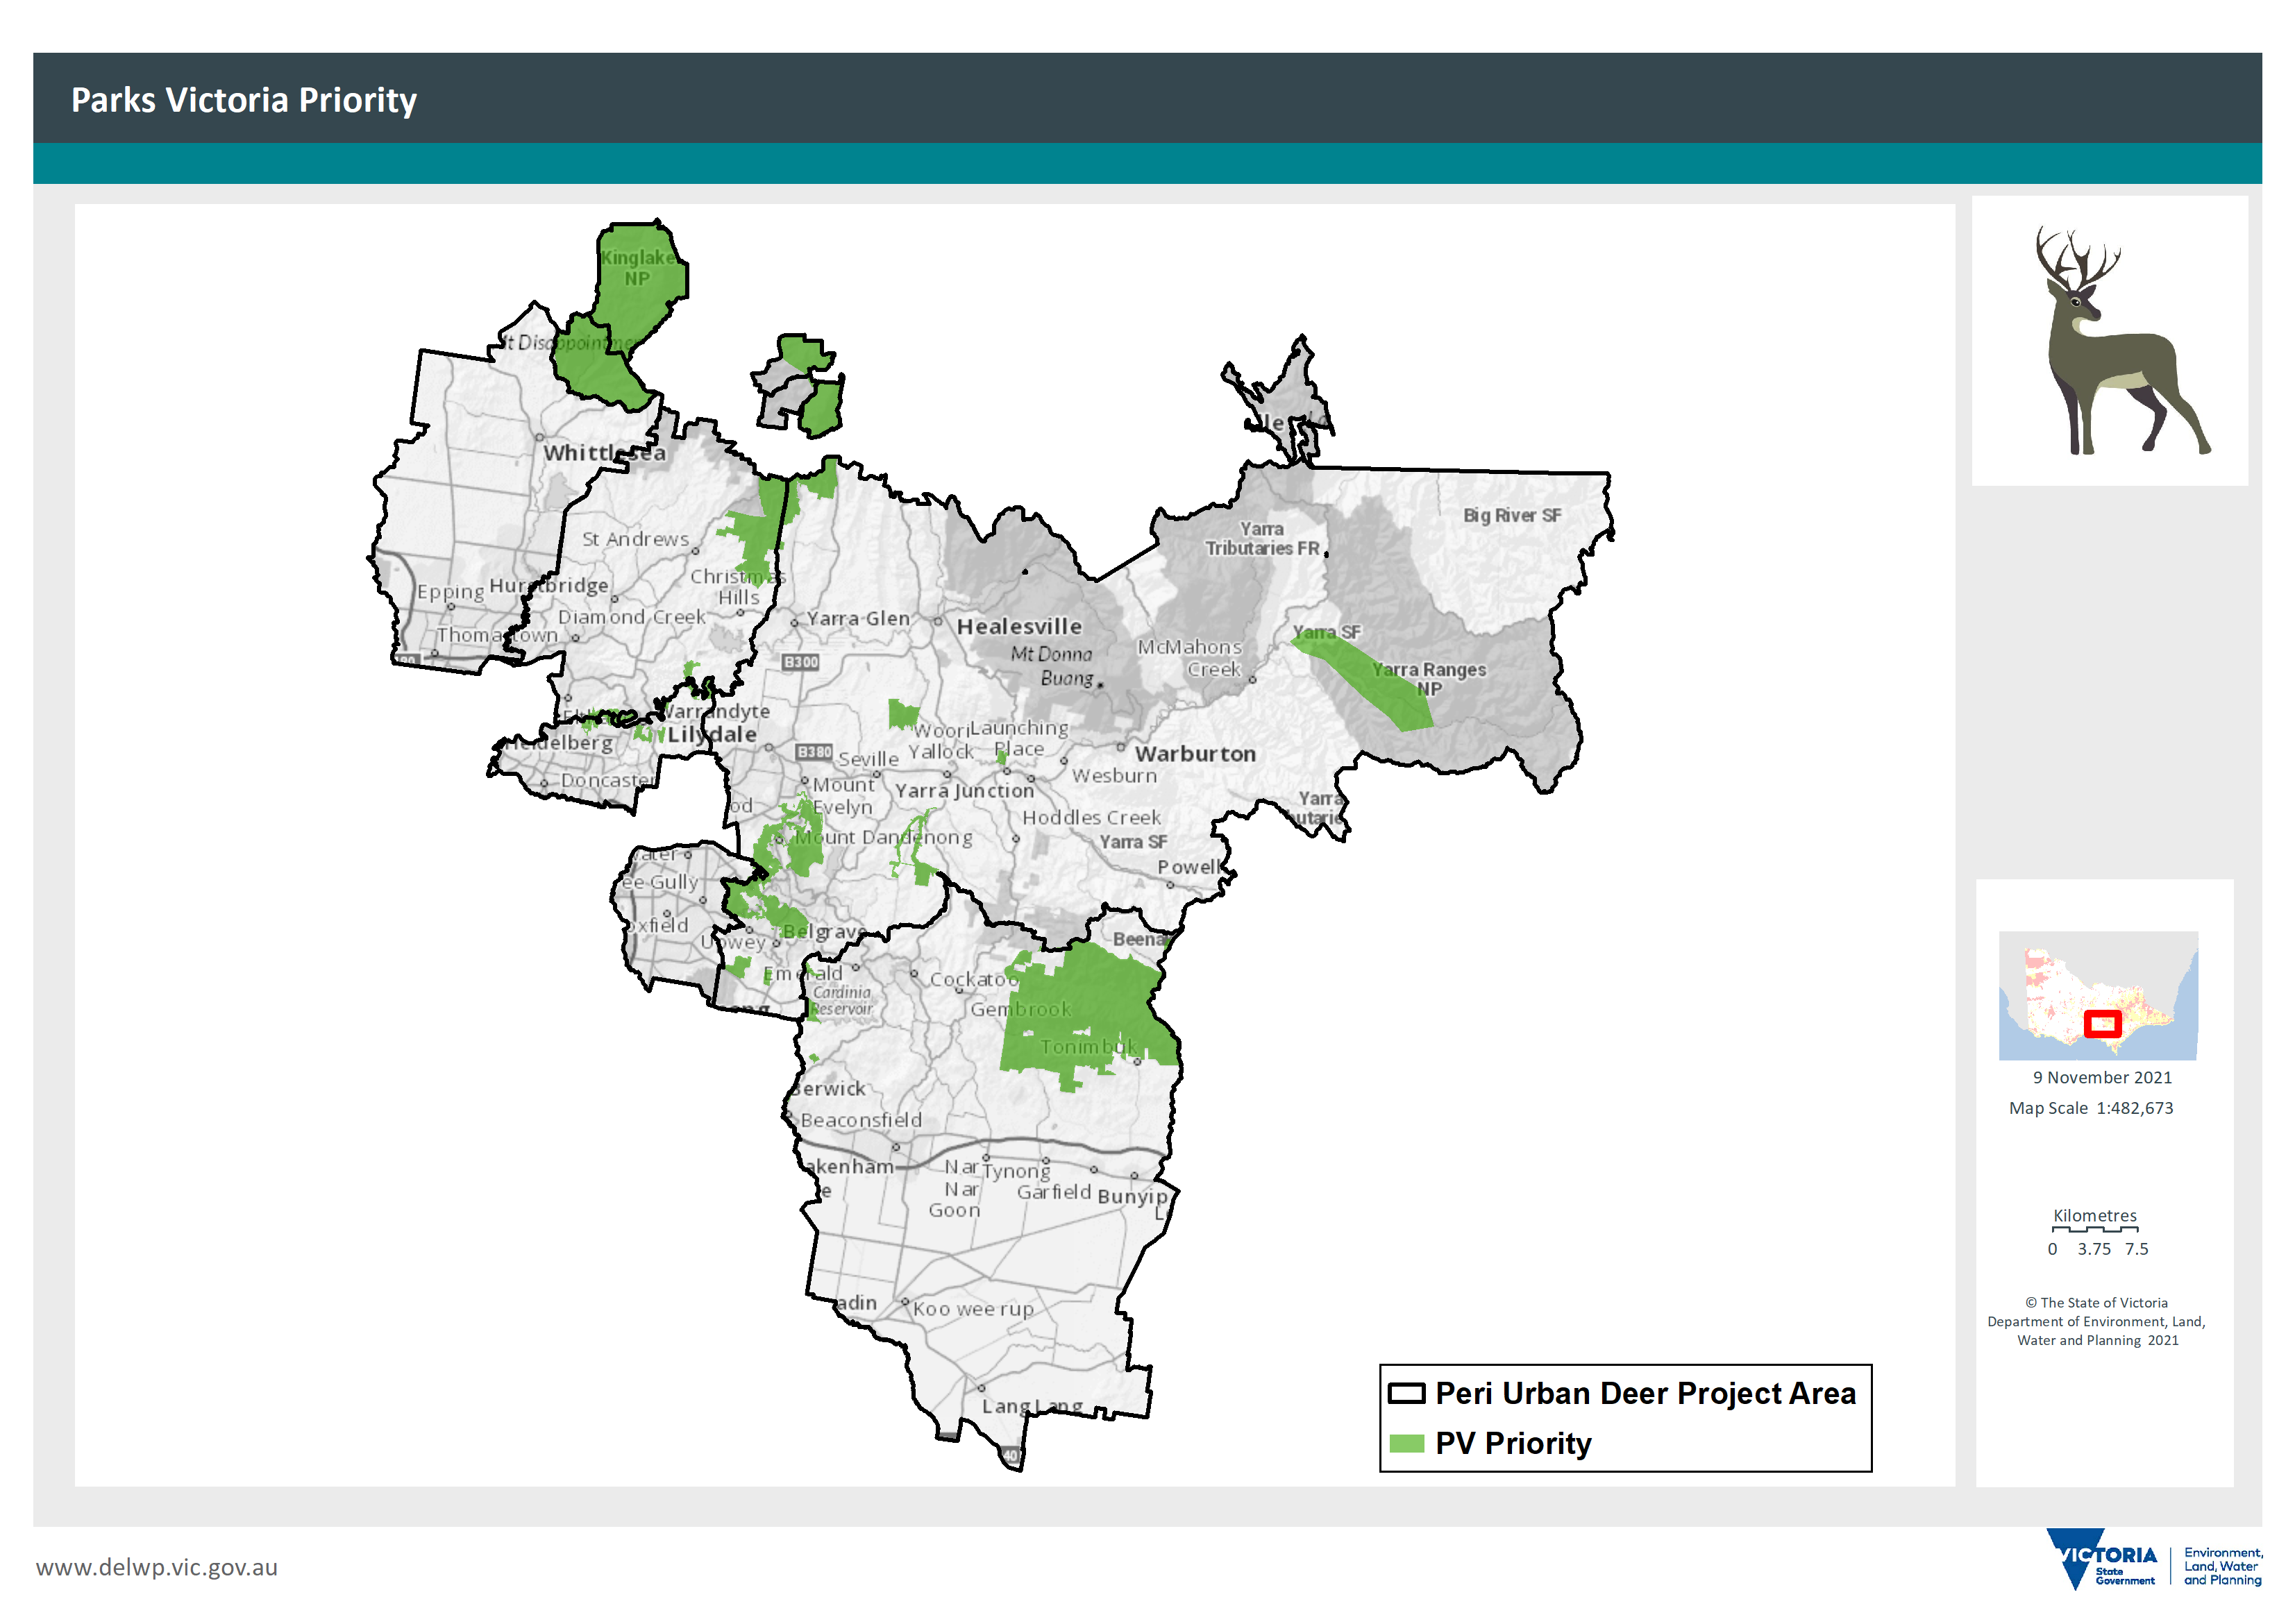This screenshot has width=2295, height=1624.
Task: Click the '9 November 2021' date text
Action: click(x=2101, y=1078)
